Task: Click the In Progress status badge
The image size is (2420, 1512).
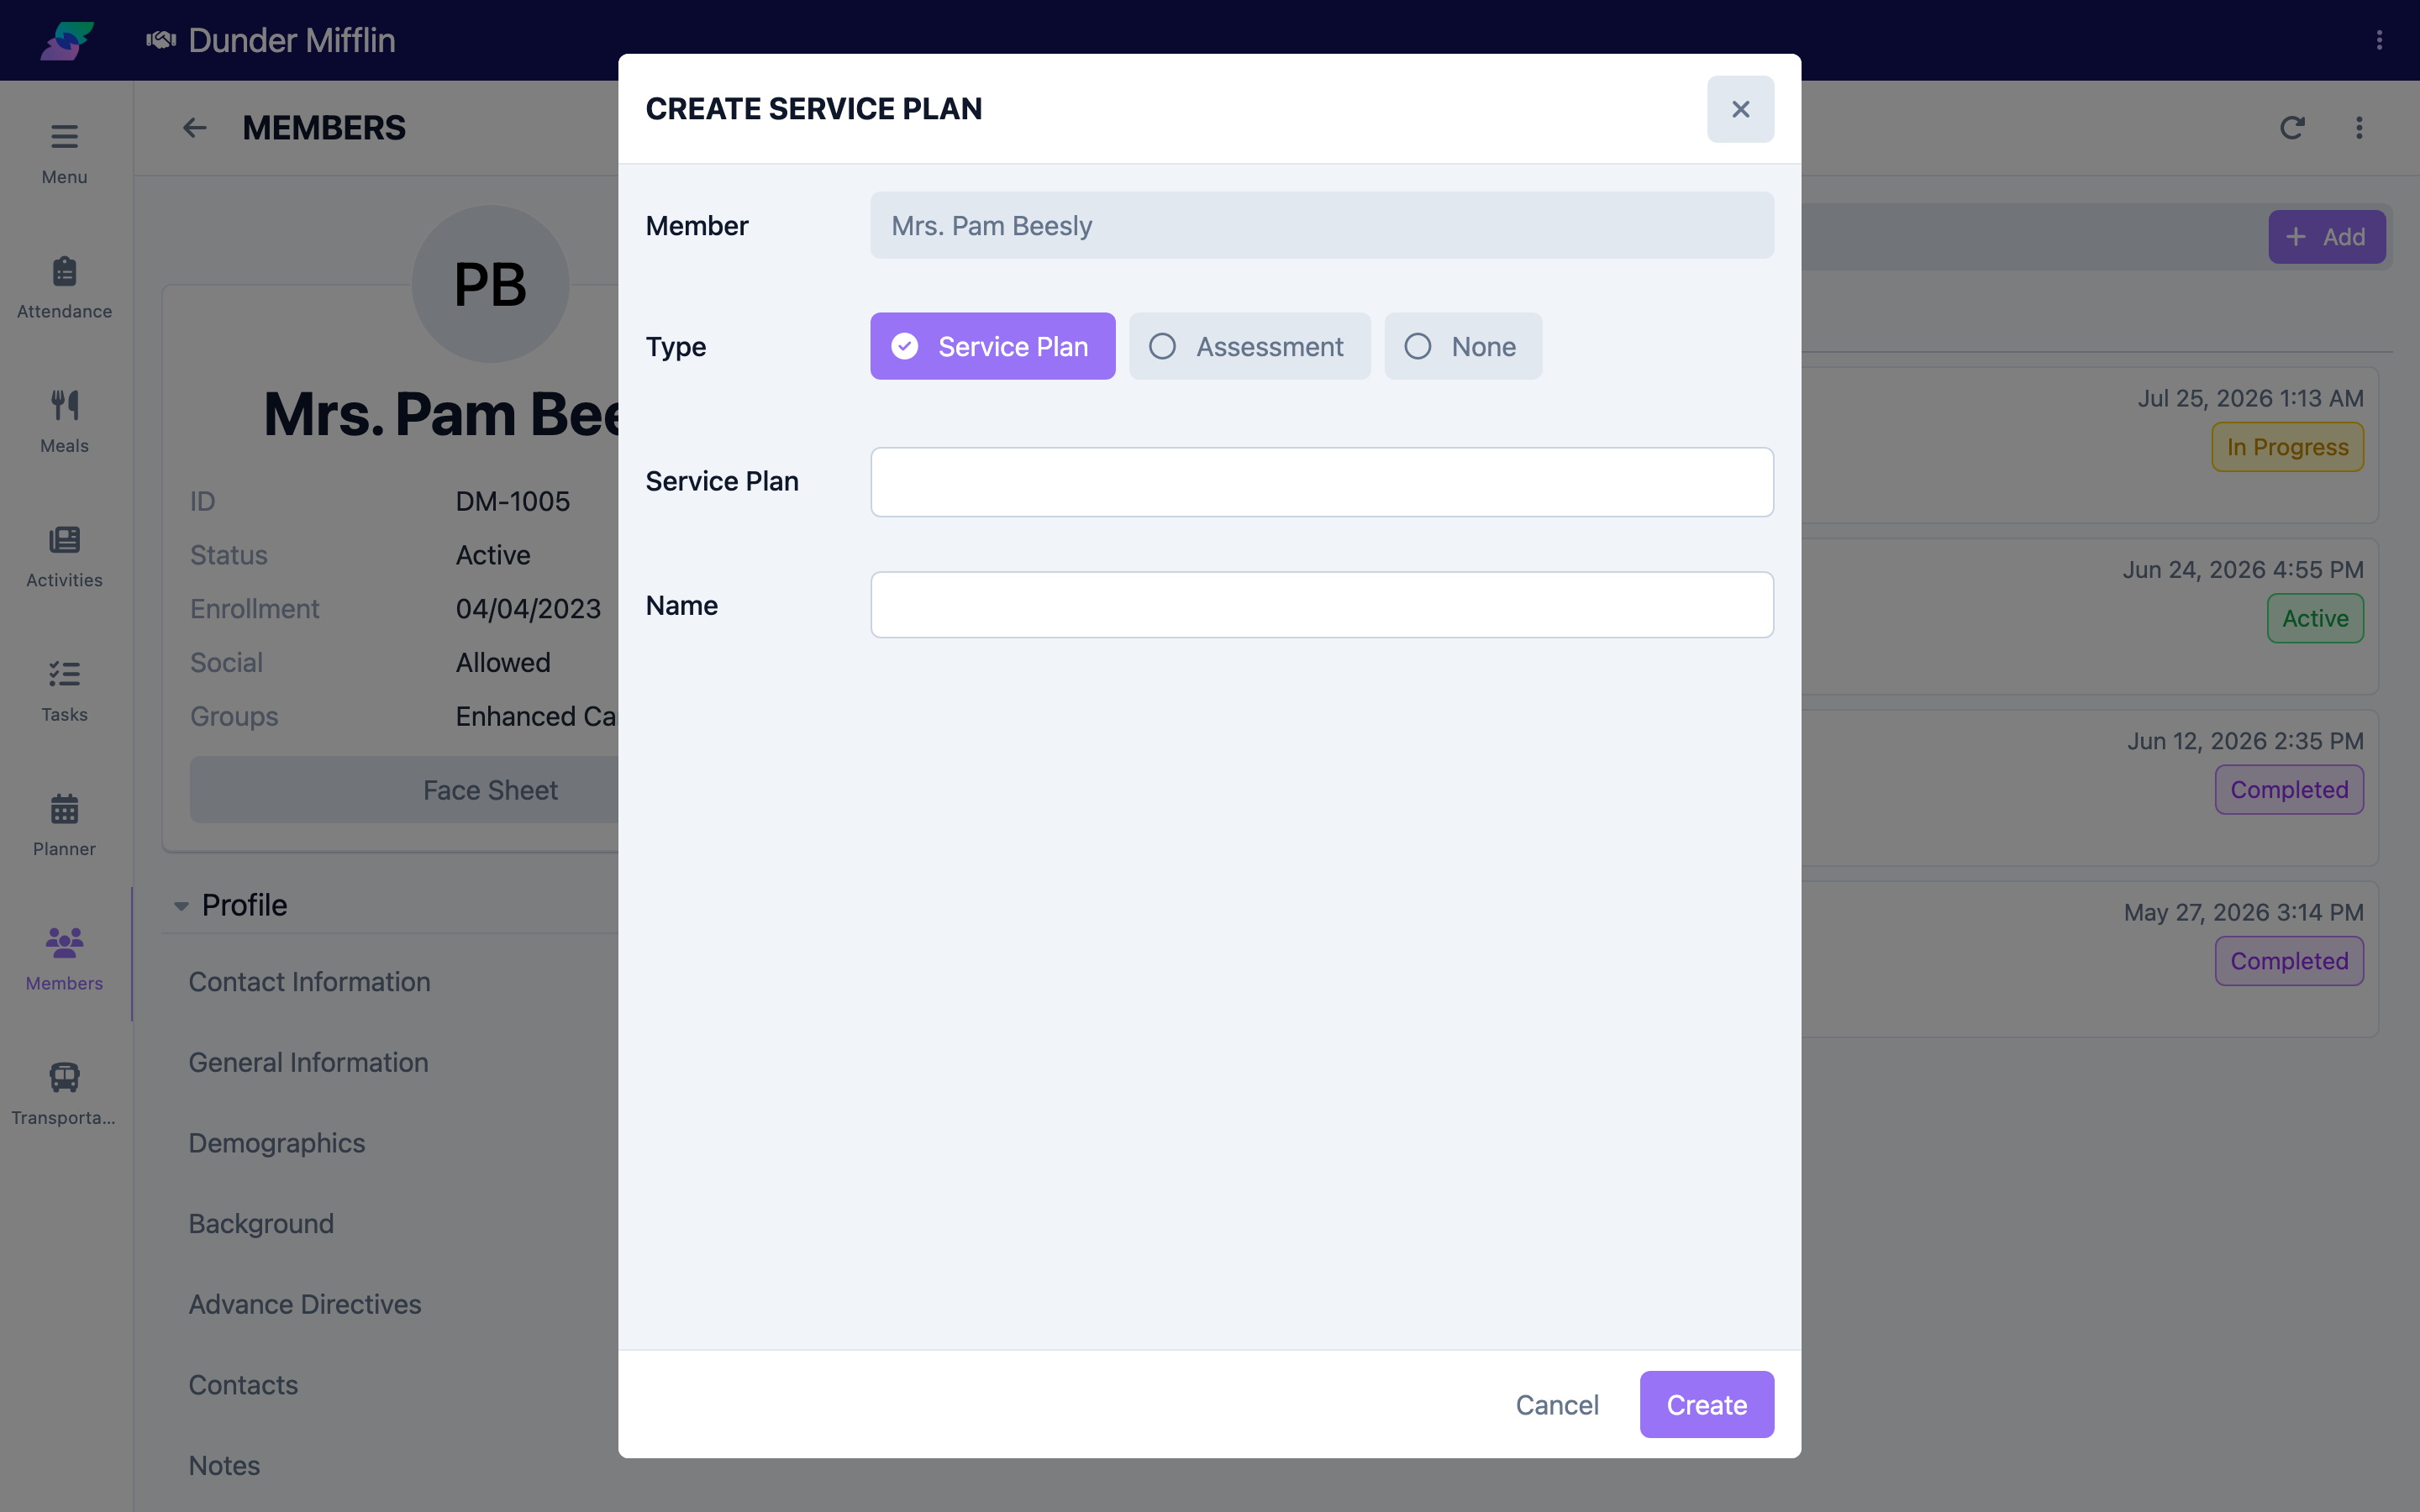Action: pos(2287,447)
